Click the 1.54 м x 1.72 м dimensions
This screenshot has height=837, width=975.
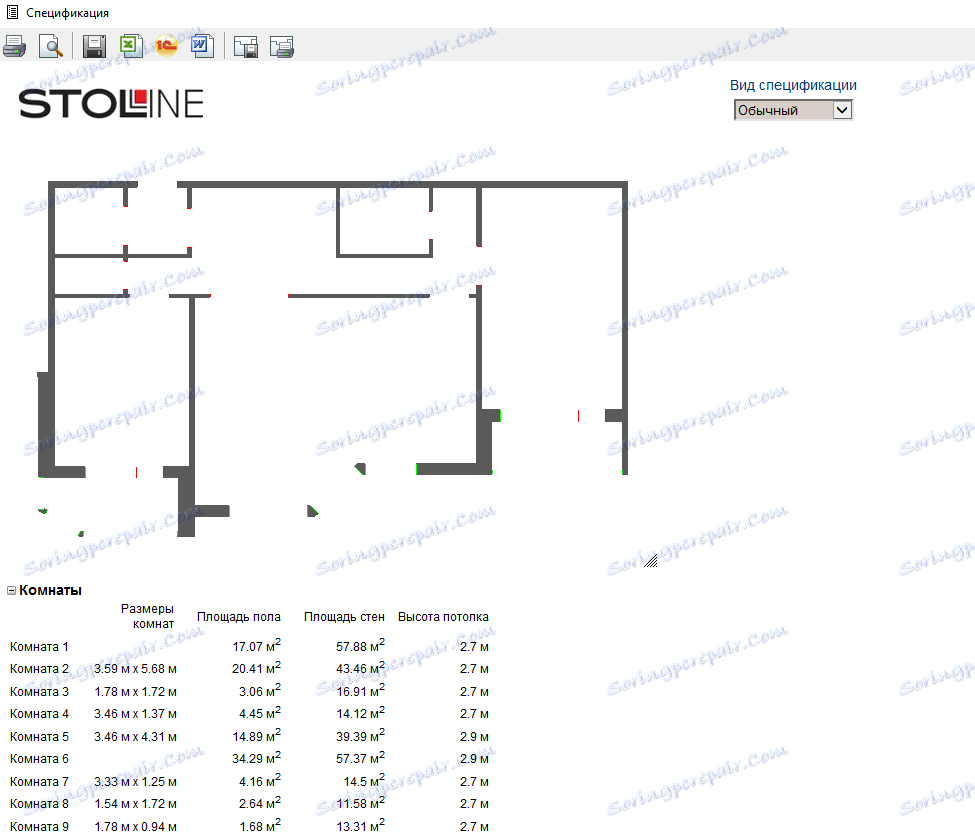pyautogui.click(x=135, y=804)
